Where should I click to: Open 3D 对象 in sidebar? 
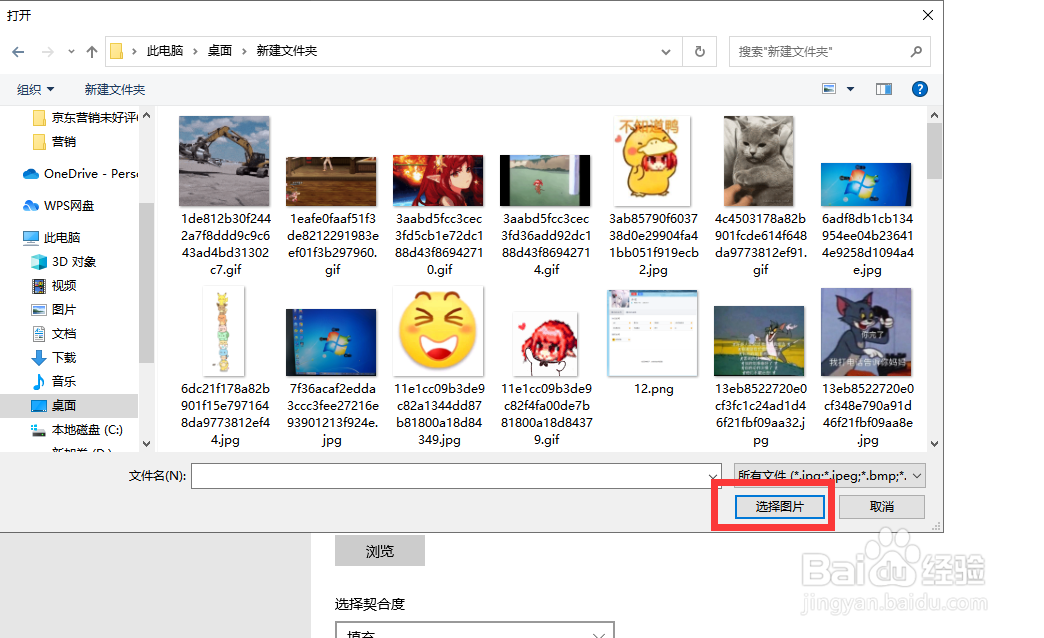click(x=64, y=262)
